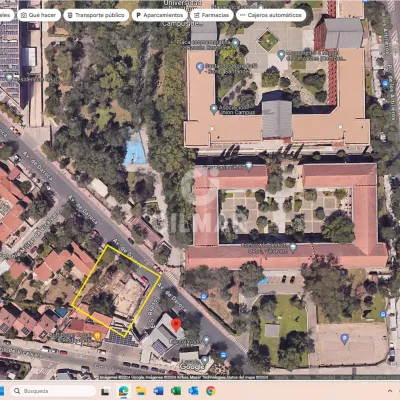Filter map by Transporte público
Screen dimensions: 400x400
tap(96, 15)
